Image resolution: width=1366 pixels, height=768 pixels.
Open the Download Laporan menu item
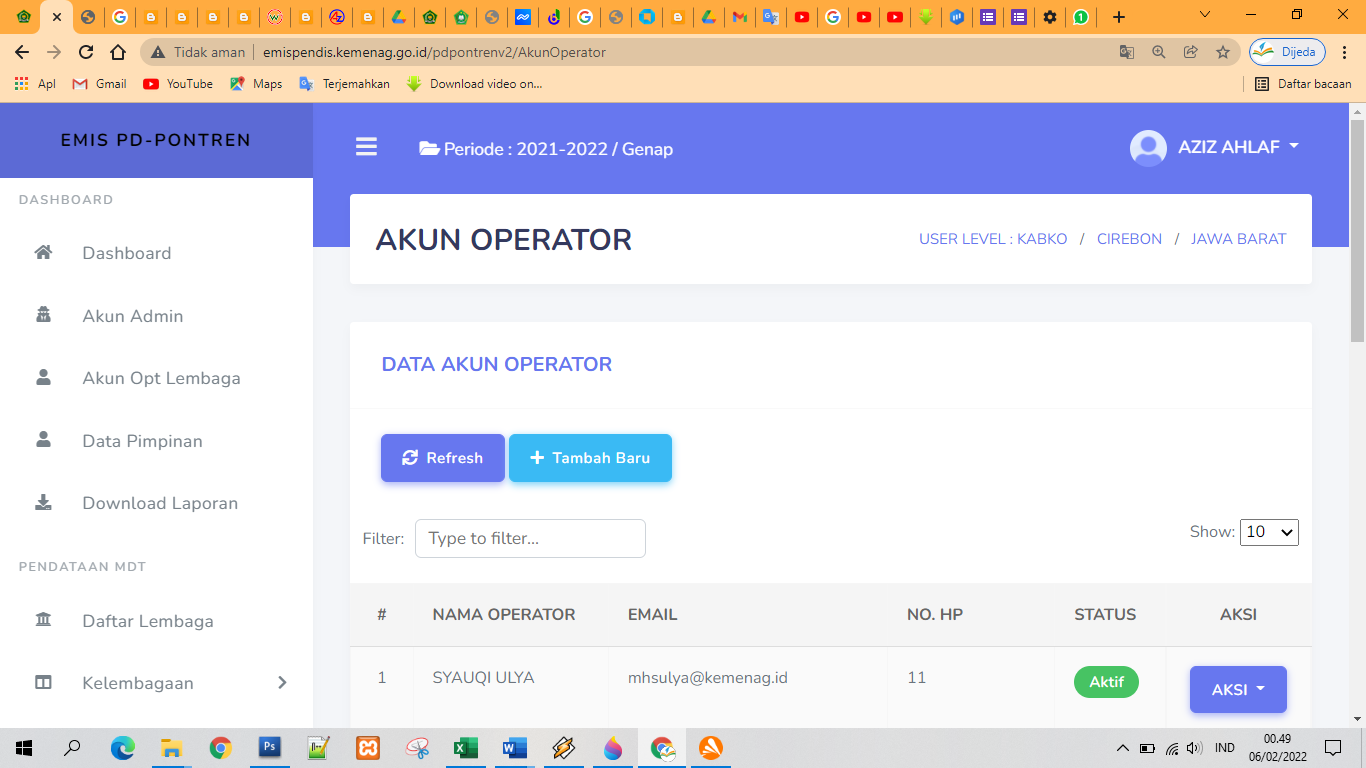click(160, 503)
